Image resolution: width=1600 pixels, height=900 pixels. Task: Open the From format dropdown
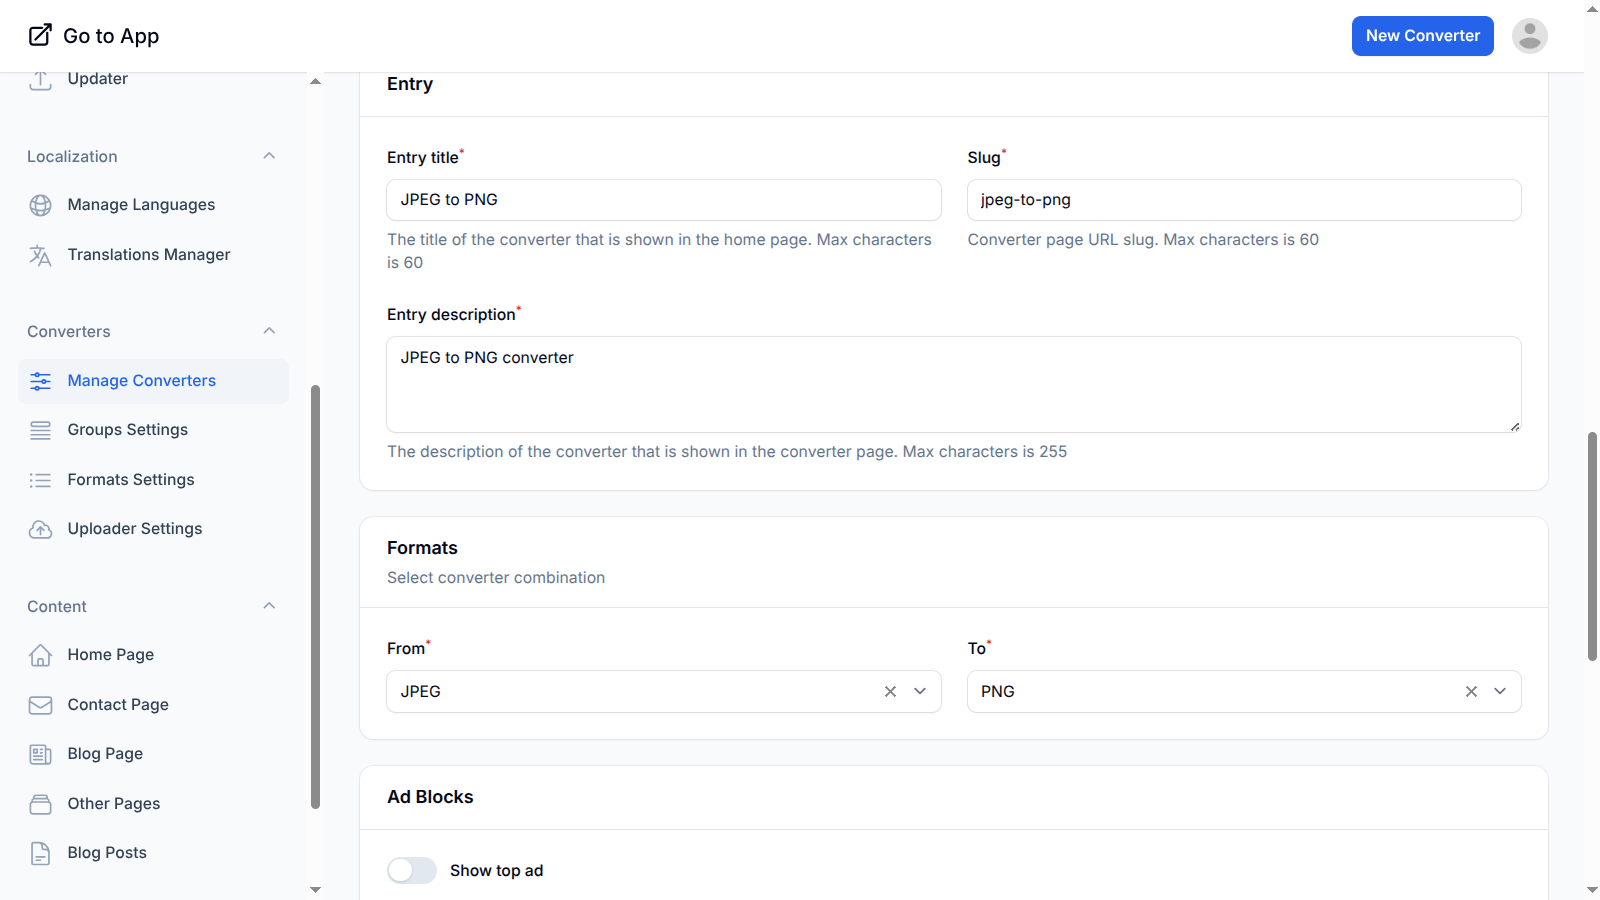coord(920,692)
